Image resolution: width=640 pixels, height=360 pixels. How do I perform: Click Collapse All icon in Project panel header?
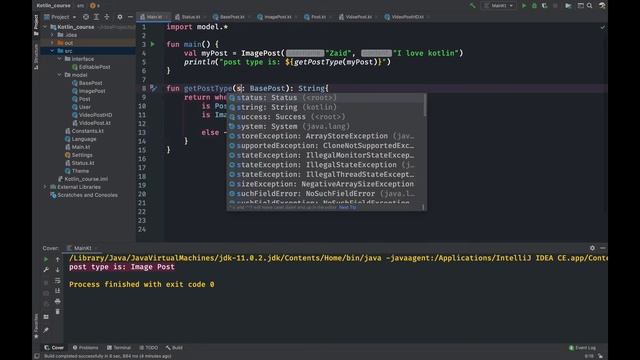(x=107, y=17)
